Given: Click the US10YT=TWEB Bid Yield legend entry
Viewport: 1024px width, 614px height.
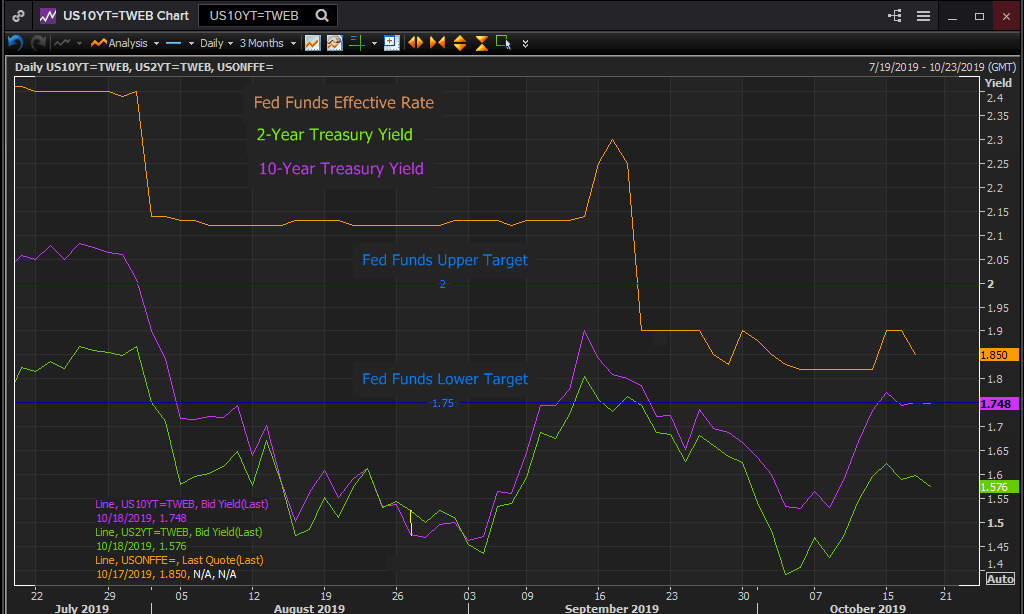Looking at the screenshot, I should 182,504.
